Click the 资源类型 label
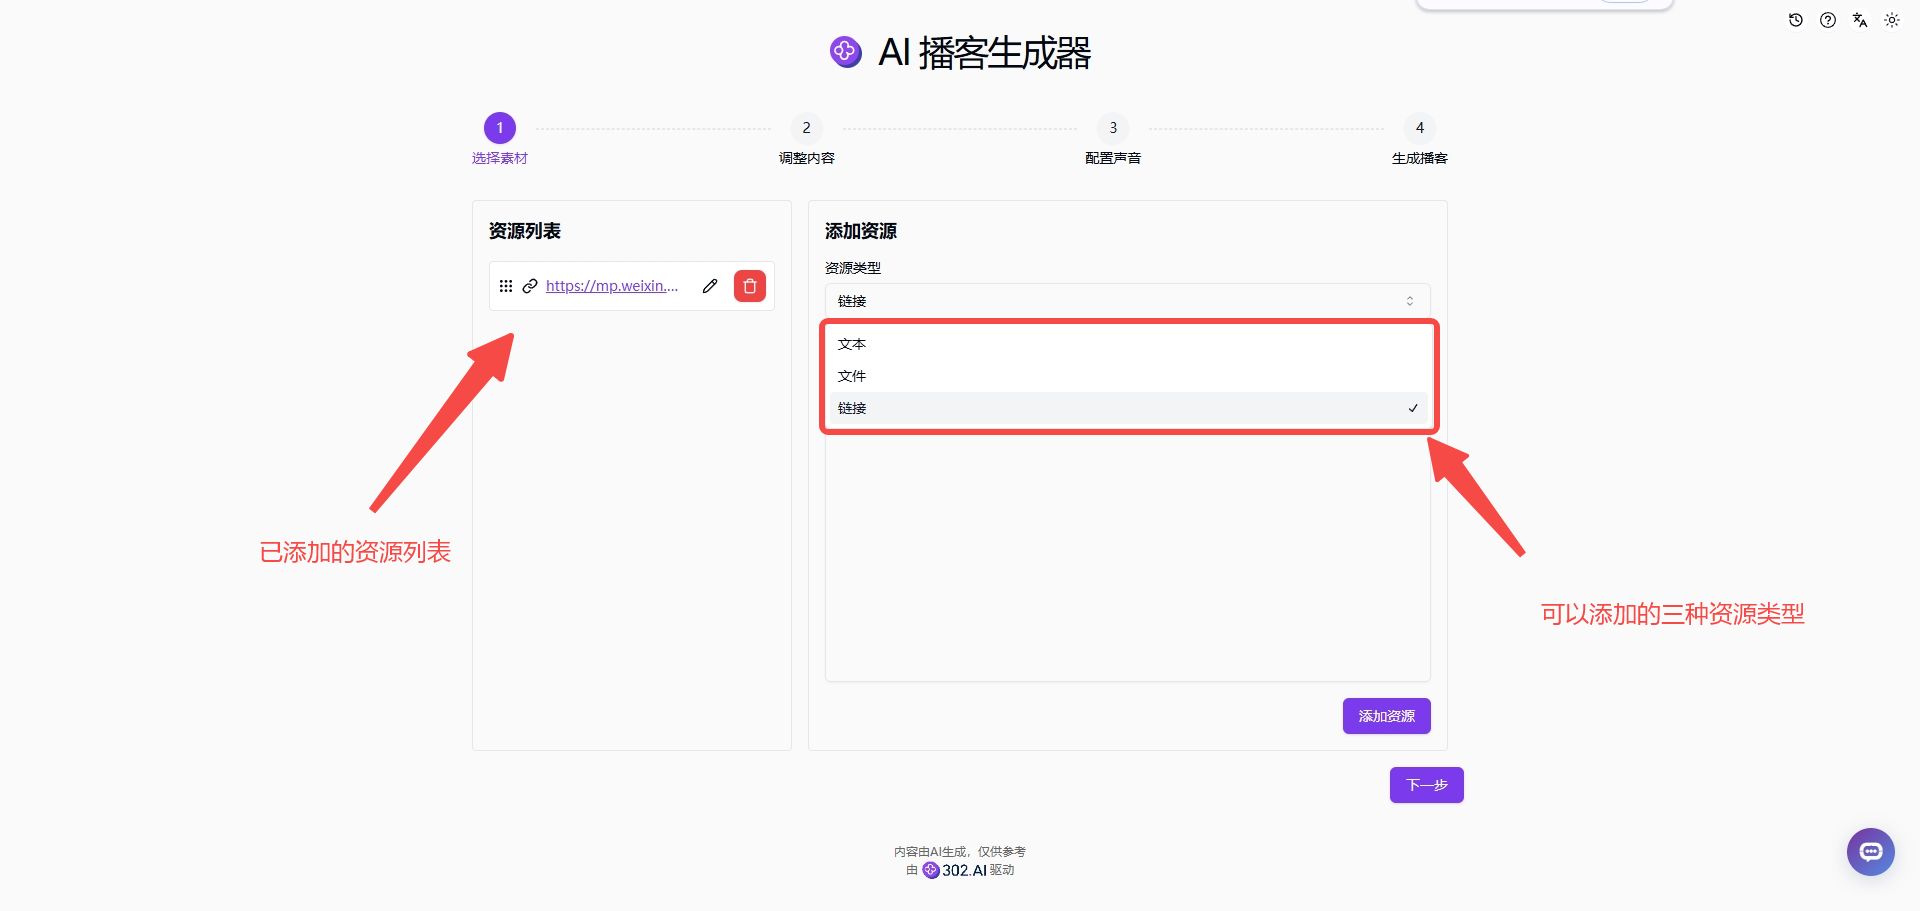 [853, 268]
